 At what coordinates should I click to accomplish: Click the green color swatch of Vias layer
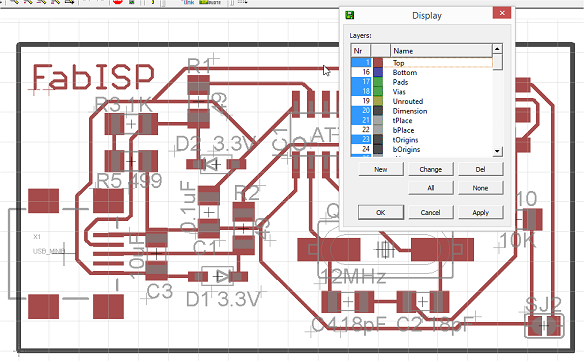(378, 92)
